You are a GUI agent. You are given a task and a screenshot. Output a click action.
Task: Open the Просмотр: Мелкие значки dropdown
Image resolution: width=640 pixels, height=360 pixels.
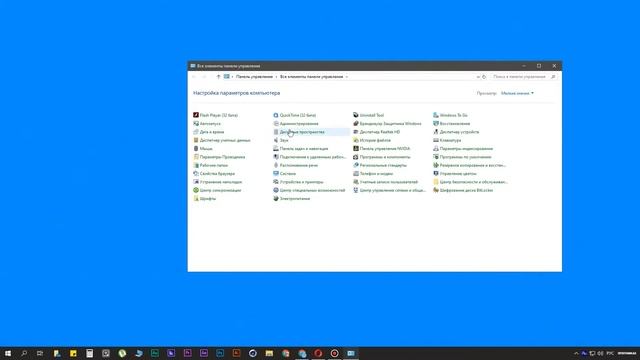point(517,93)
